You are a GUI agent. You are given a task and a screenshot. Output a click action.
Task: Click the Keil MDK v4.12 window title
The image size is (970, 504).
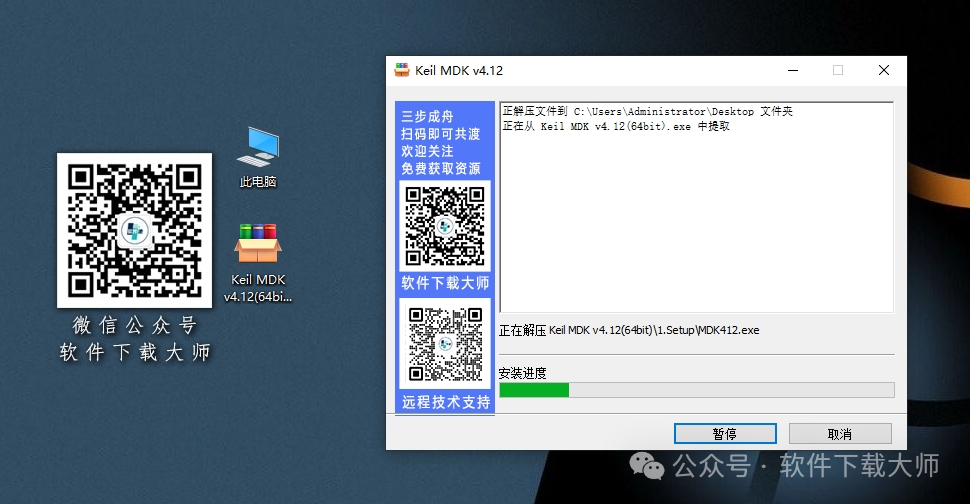459,70
